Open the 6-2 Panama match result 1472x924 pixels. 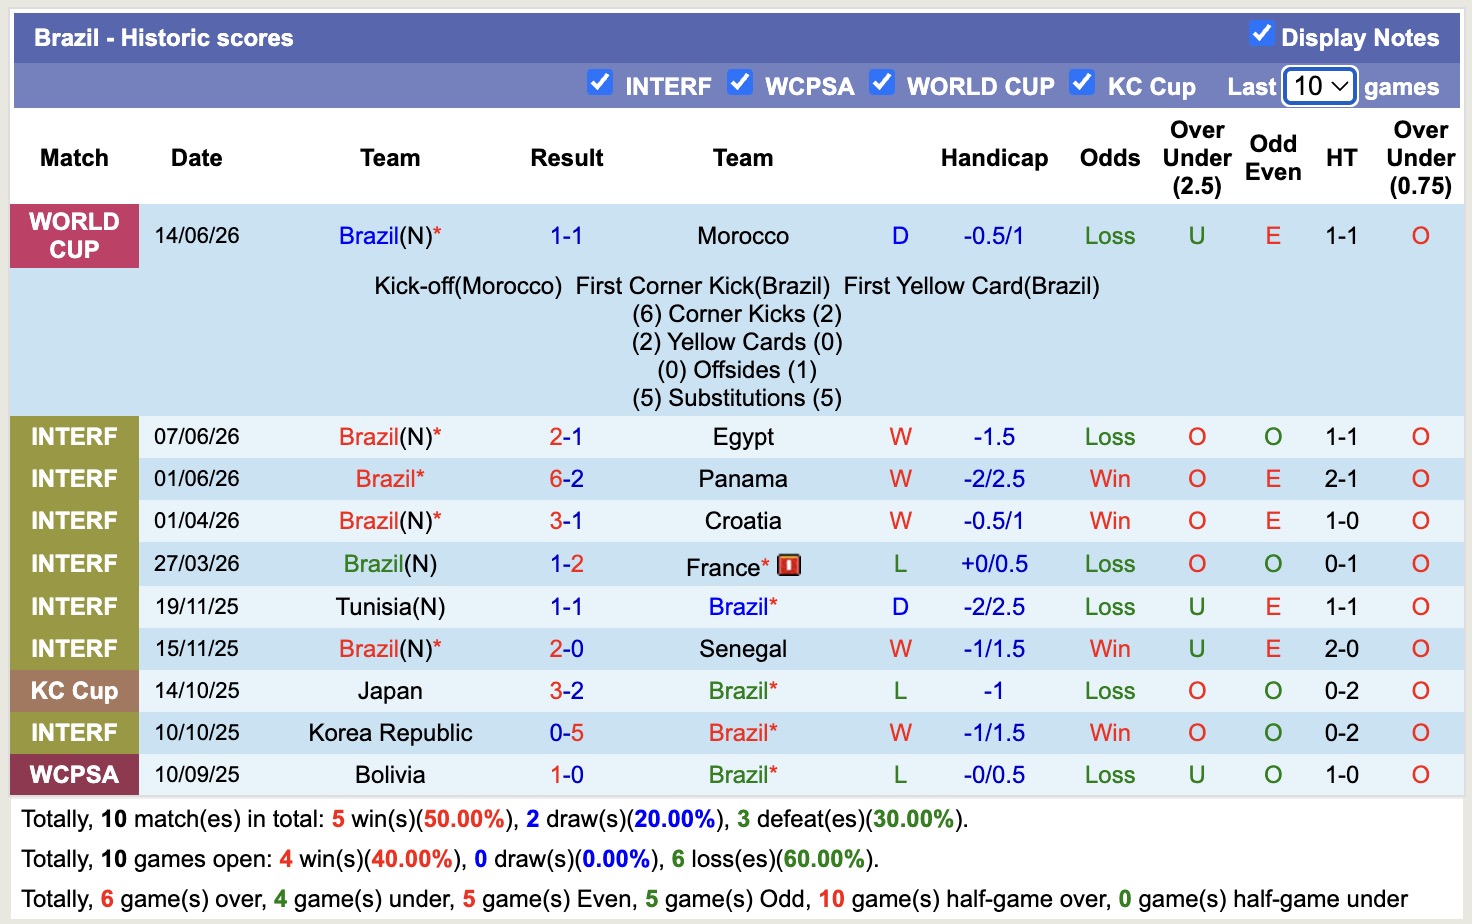pos(566,479)
